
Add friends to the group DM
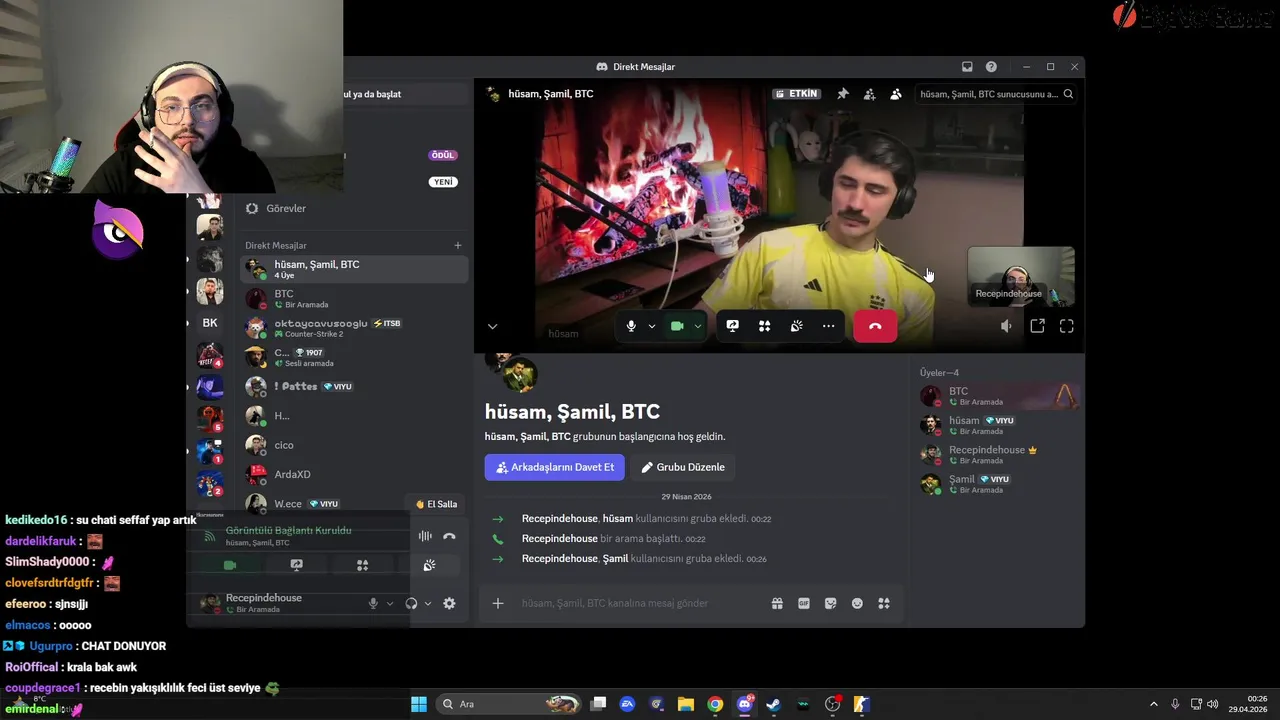point(869,94)
